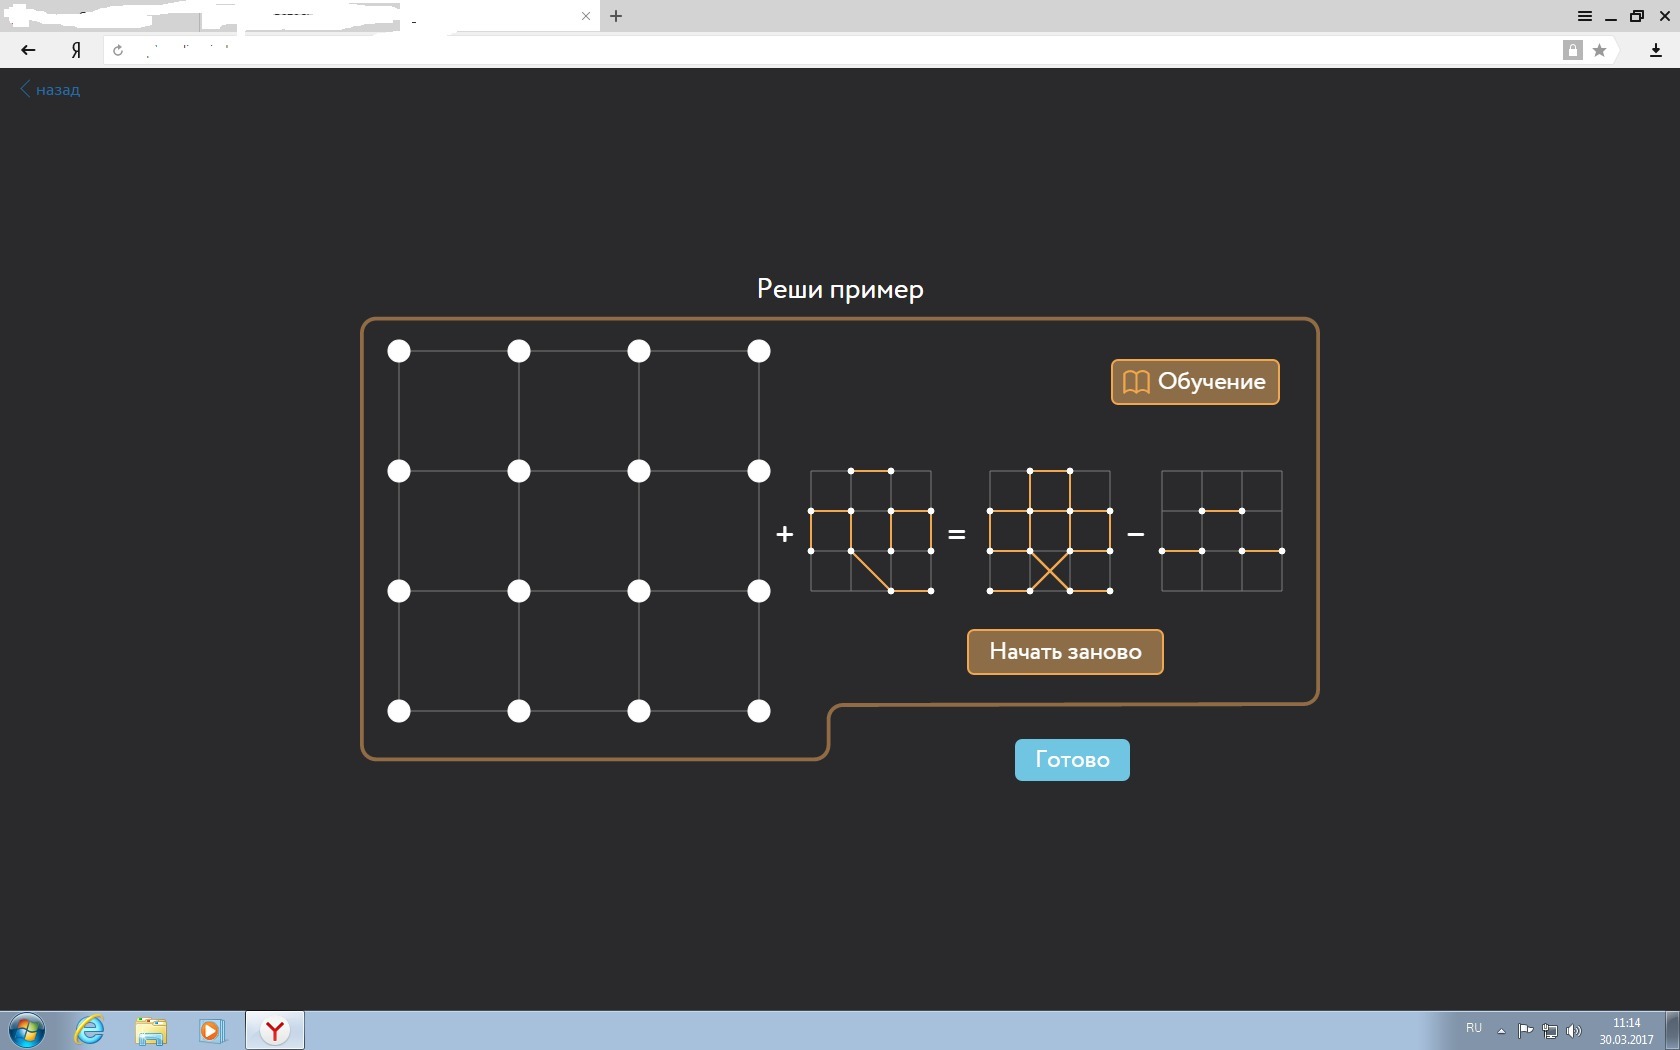Click the browser back arrow

[x=28, y=50]
